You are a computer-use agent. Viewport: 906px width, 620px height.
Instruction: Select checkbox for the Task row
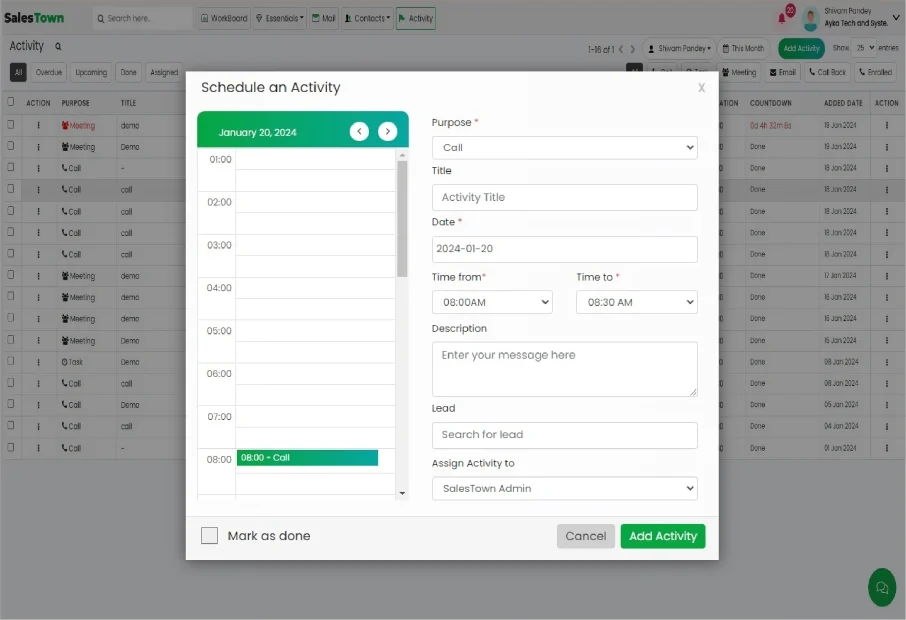[x=10, y=361]
